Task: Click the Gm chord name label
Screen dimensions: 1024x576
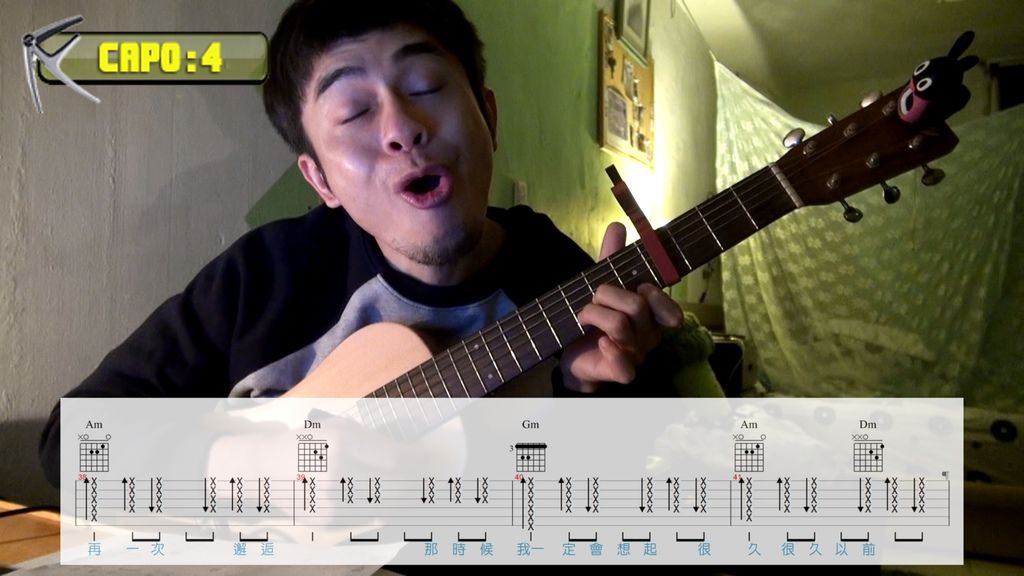Action: click(530, 424)
